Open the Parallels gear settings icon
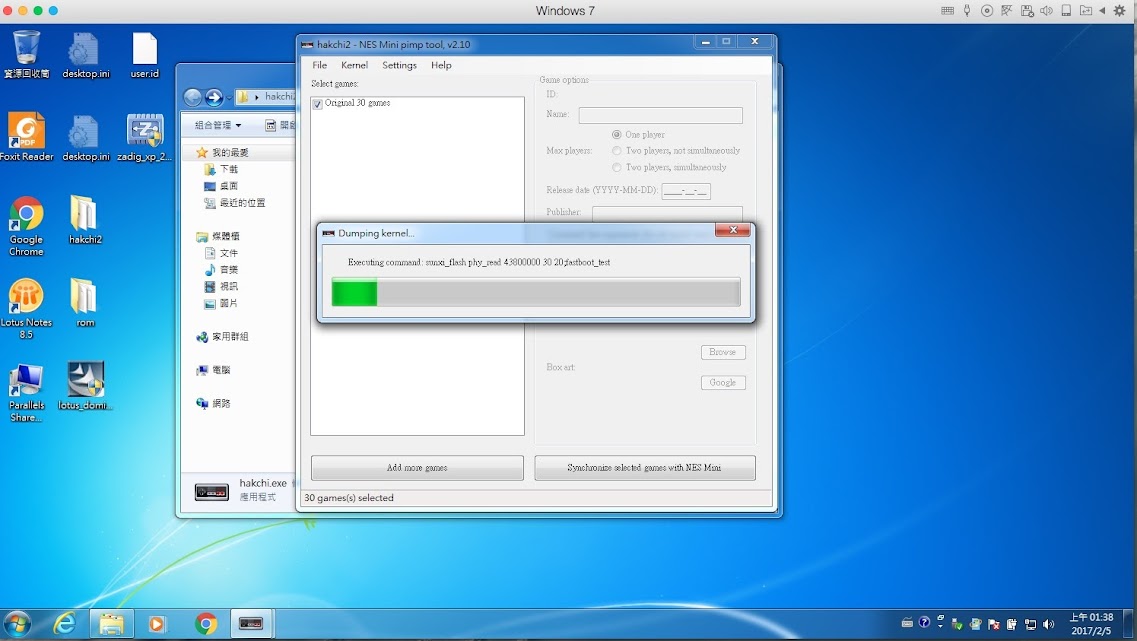The width and height of the screenshot is (1137, 641). 1120,11
